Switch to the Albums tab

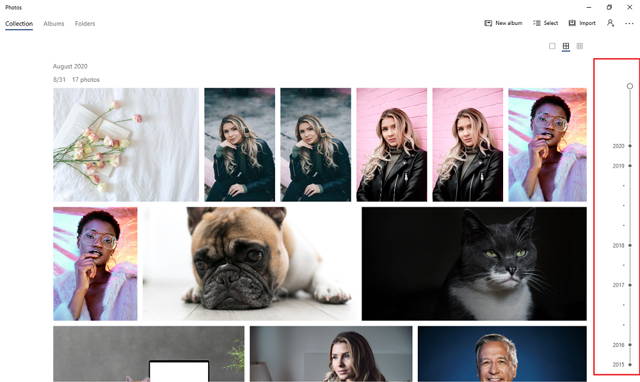pyautogui.click(x=54, y=24)
